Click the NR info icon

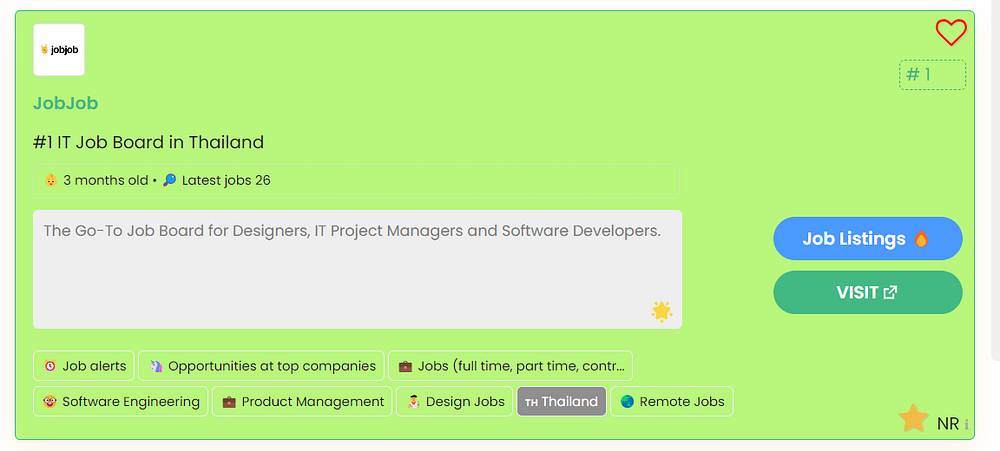pos(967,425)
